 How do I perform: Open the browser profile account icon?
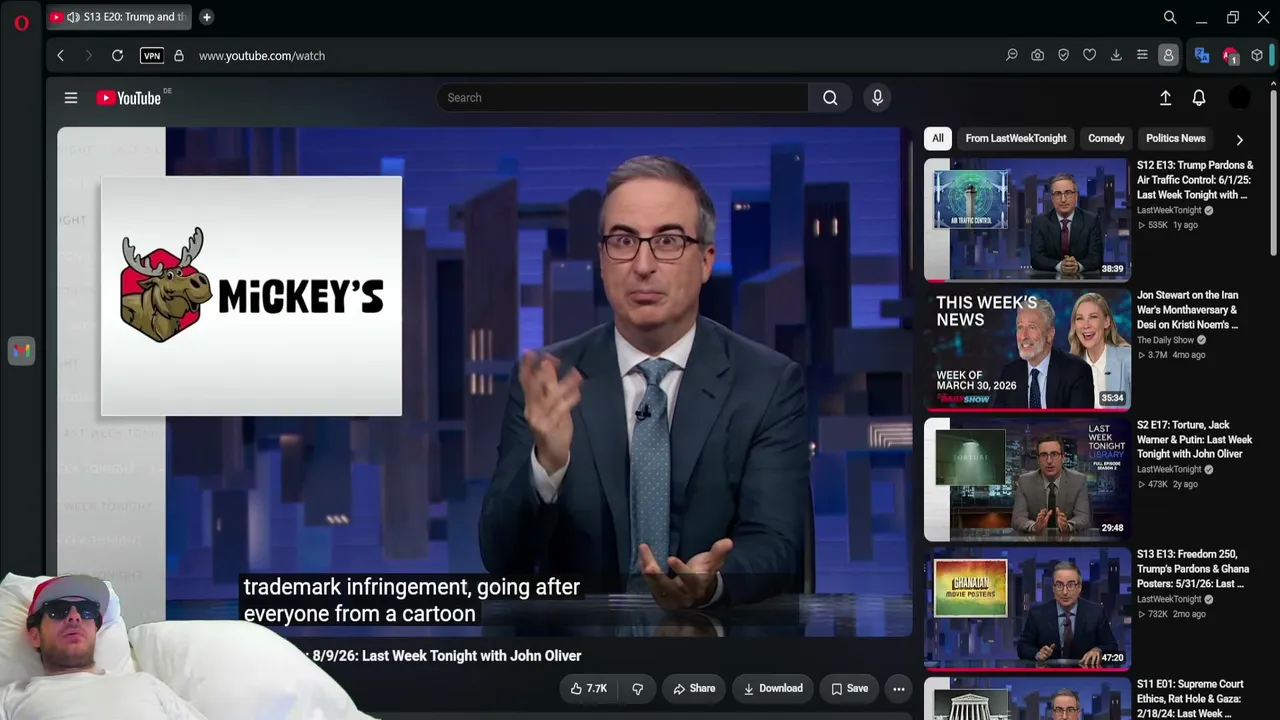point(1168,56)
